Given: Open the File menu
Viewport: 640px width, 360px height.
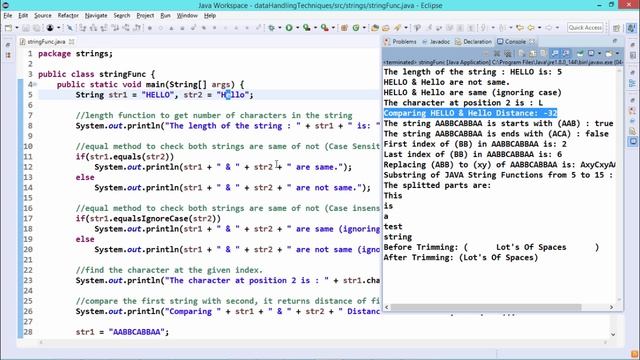Looking at the screenshot, I should [8, 16].
